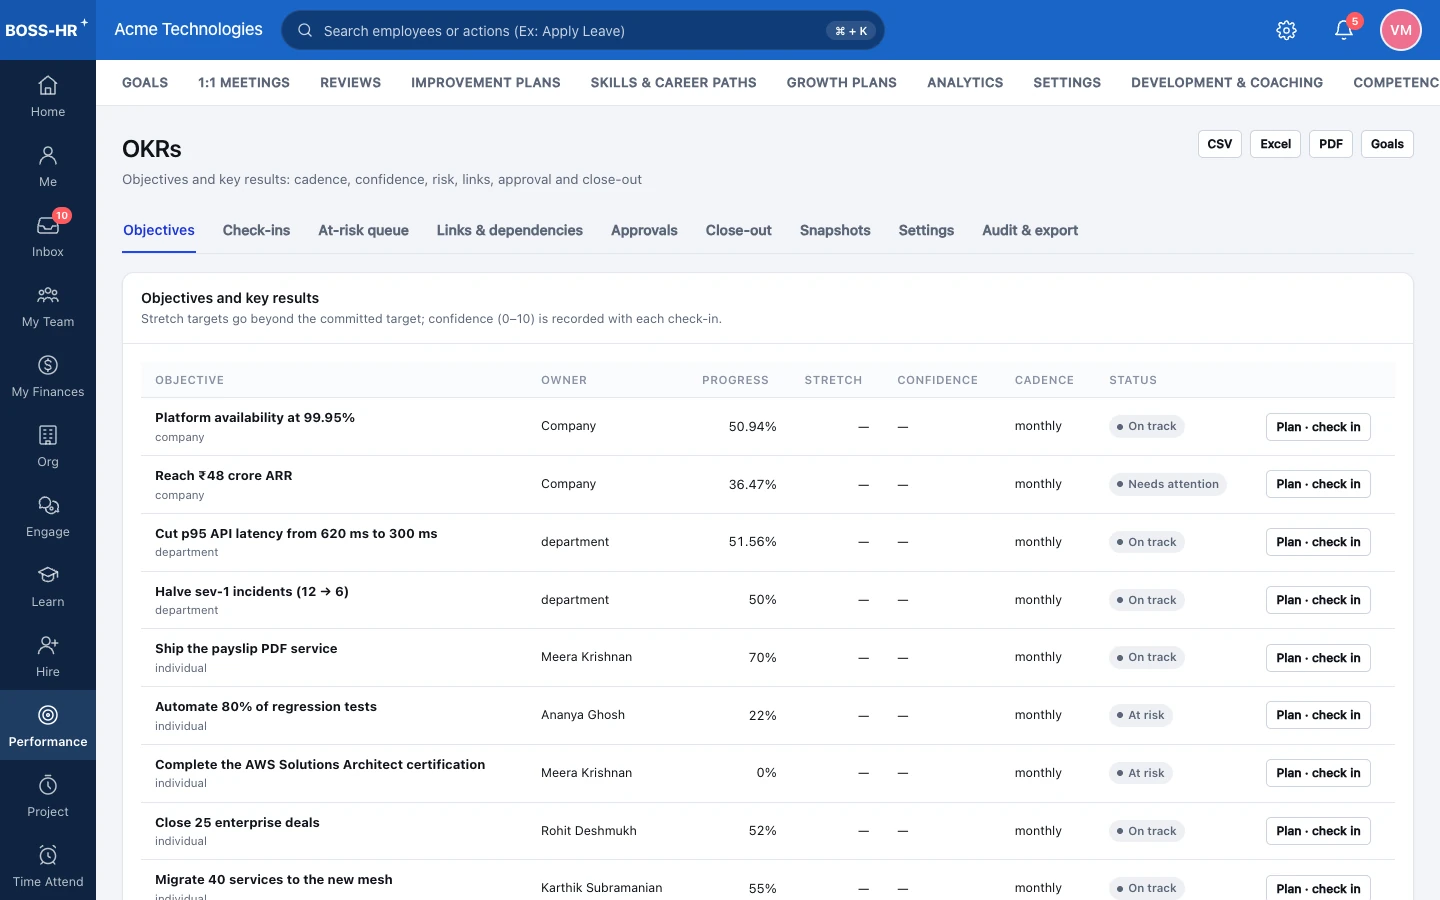Focus the search employees or actions field
The image size is (1440, 900).
pyautogui.click(x=583, y=30)
